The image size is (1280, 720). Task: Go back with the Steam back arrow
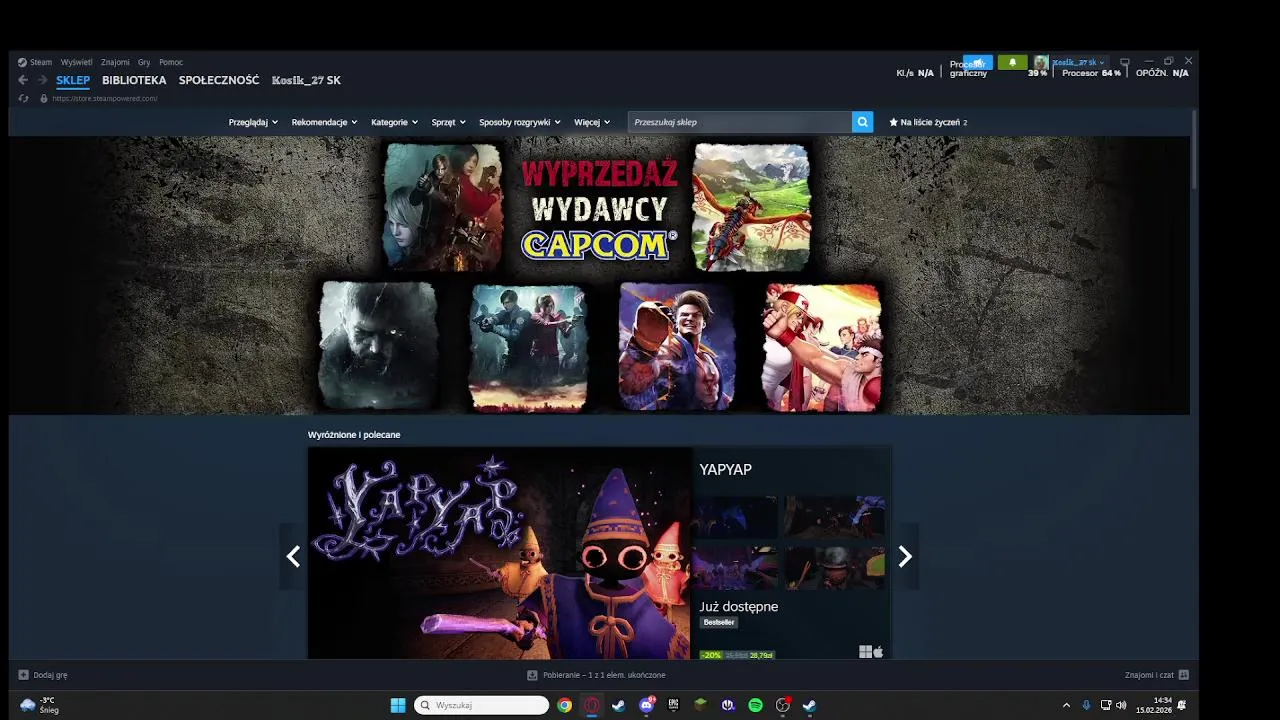tap(22, 80)
